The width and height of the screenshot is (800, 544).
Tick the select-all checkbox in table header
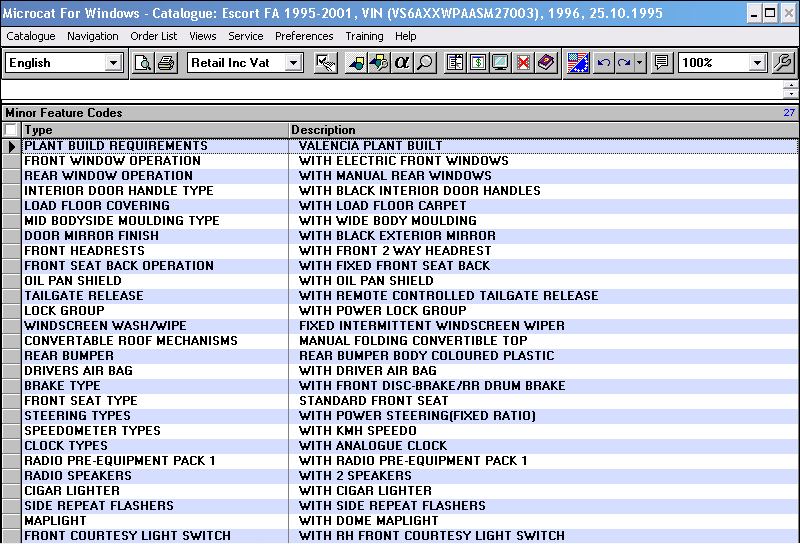pyautogui.click(x=11, y=130)
